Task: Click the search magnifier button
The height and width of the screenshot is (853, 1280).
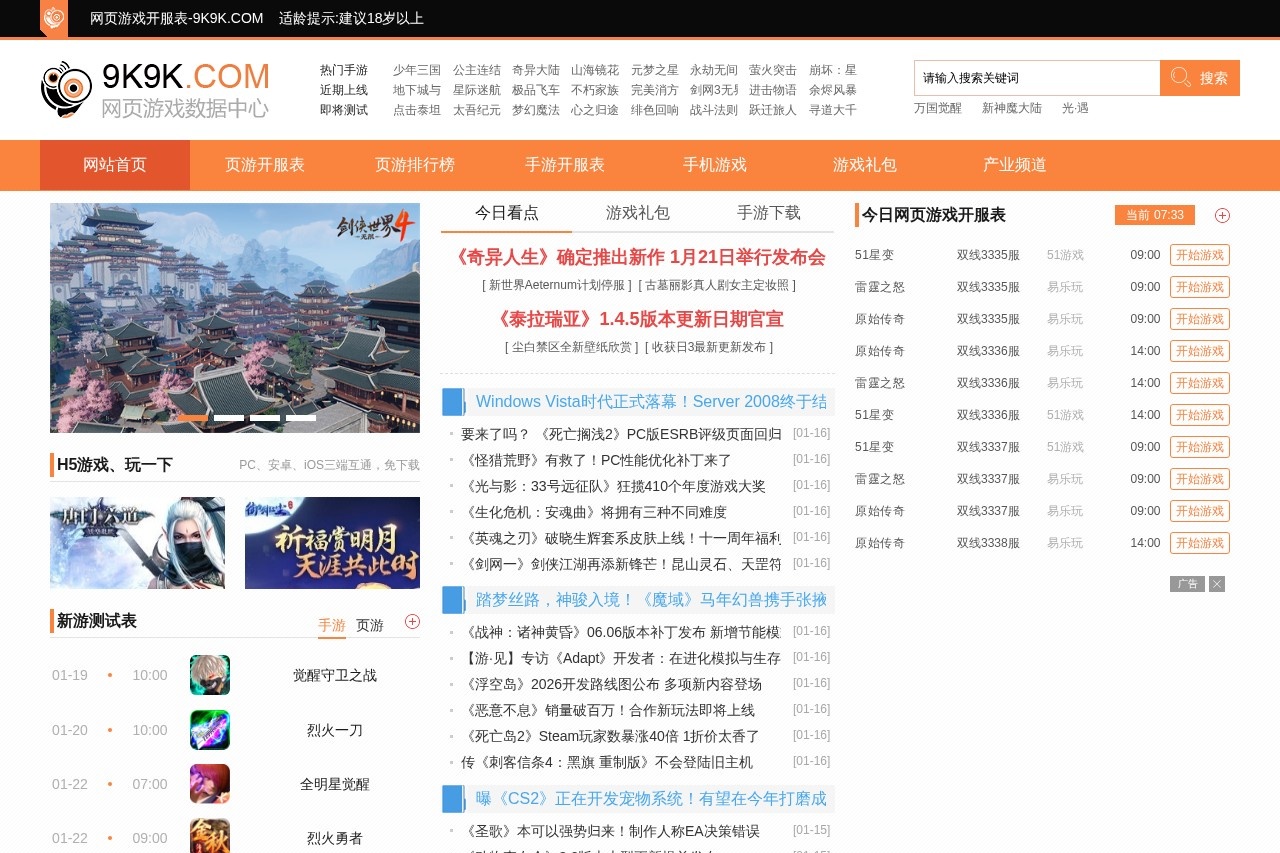Action: [1200, 78]
